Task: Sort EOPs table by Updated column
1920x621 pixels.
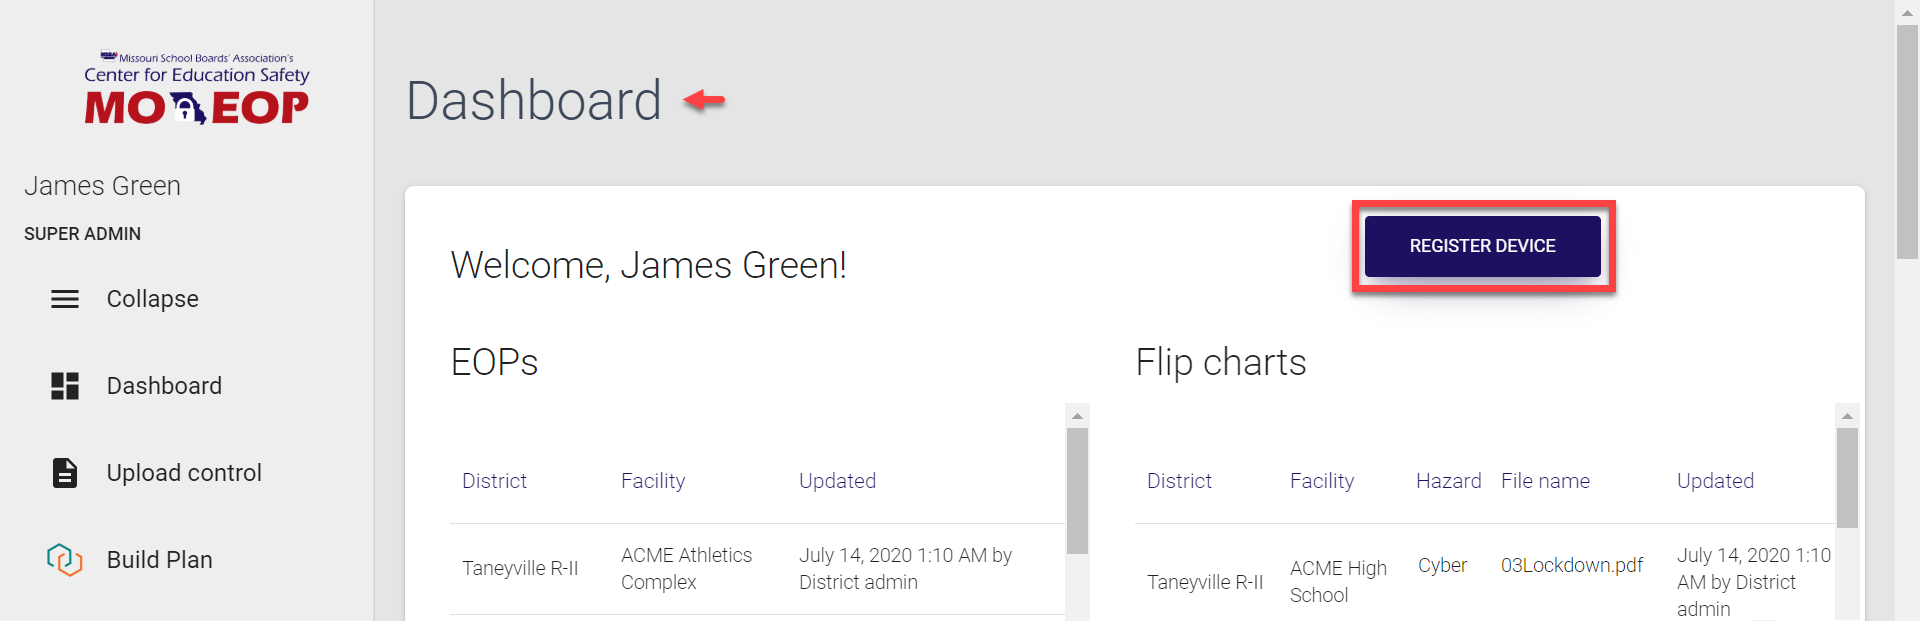Action: click(x=837, y=481)
